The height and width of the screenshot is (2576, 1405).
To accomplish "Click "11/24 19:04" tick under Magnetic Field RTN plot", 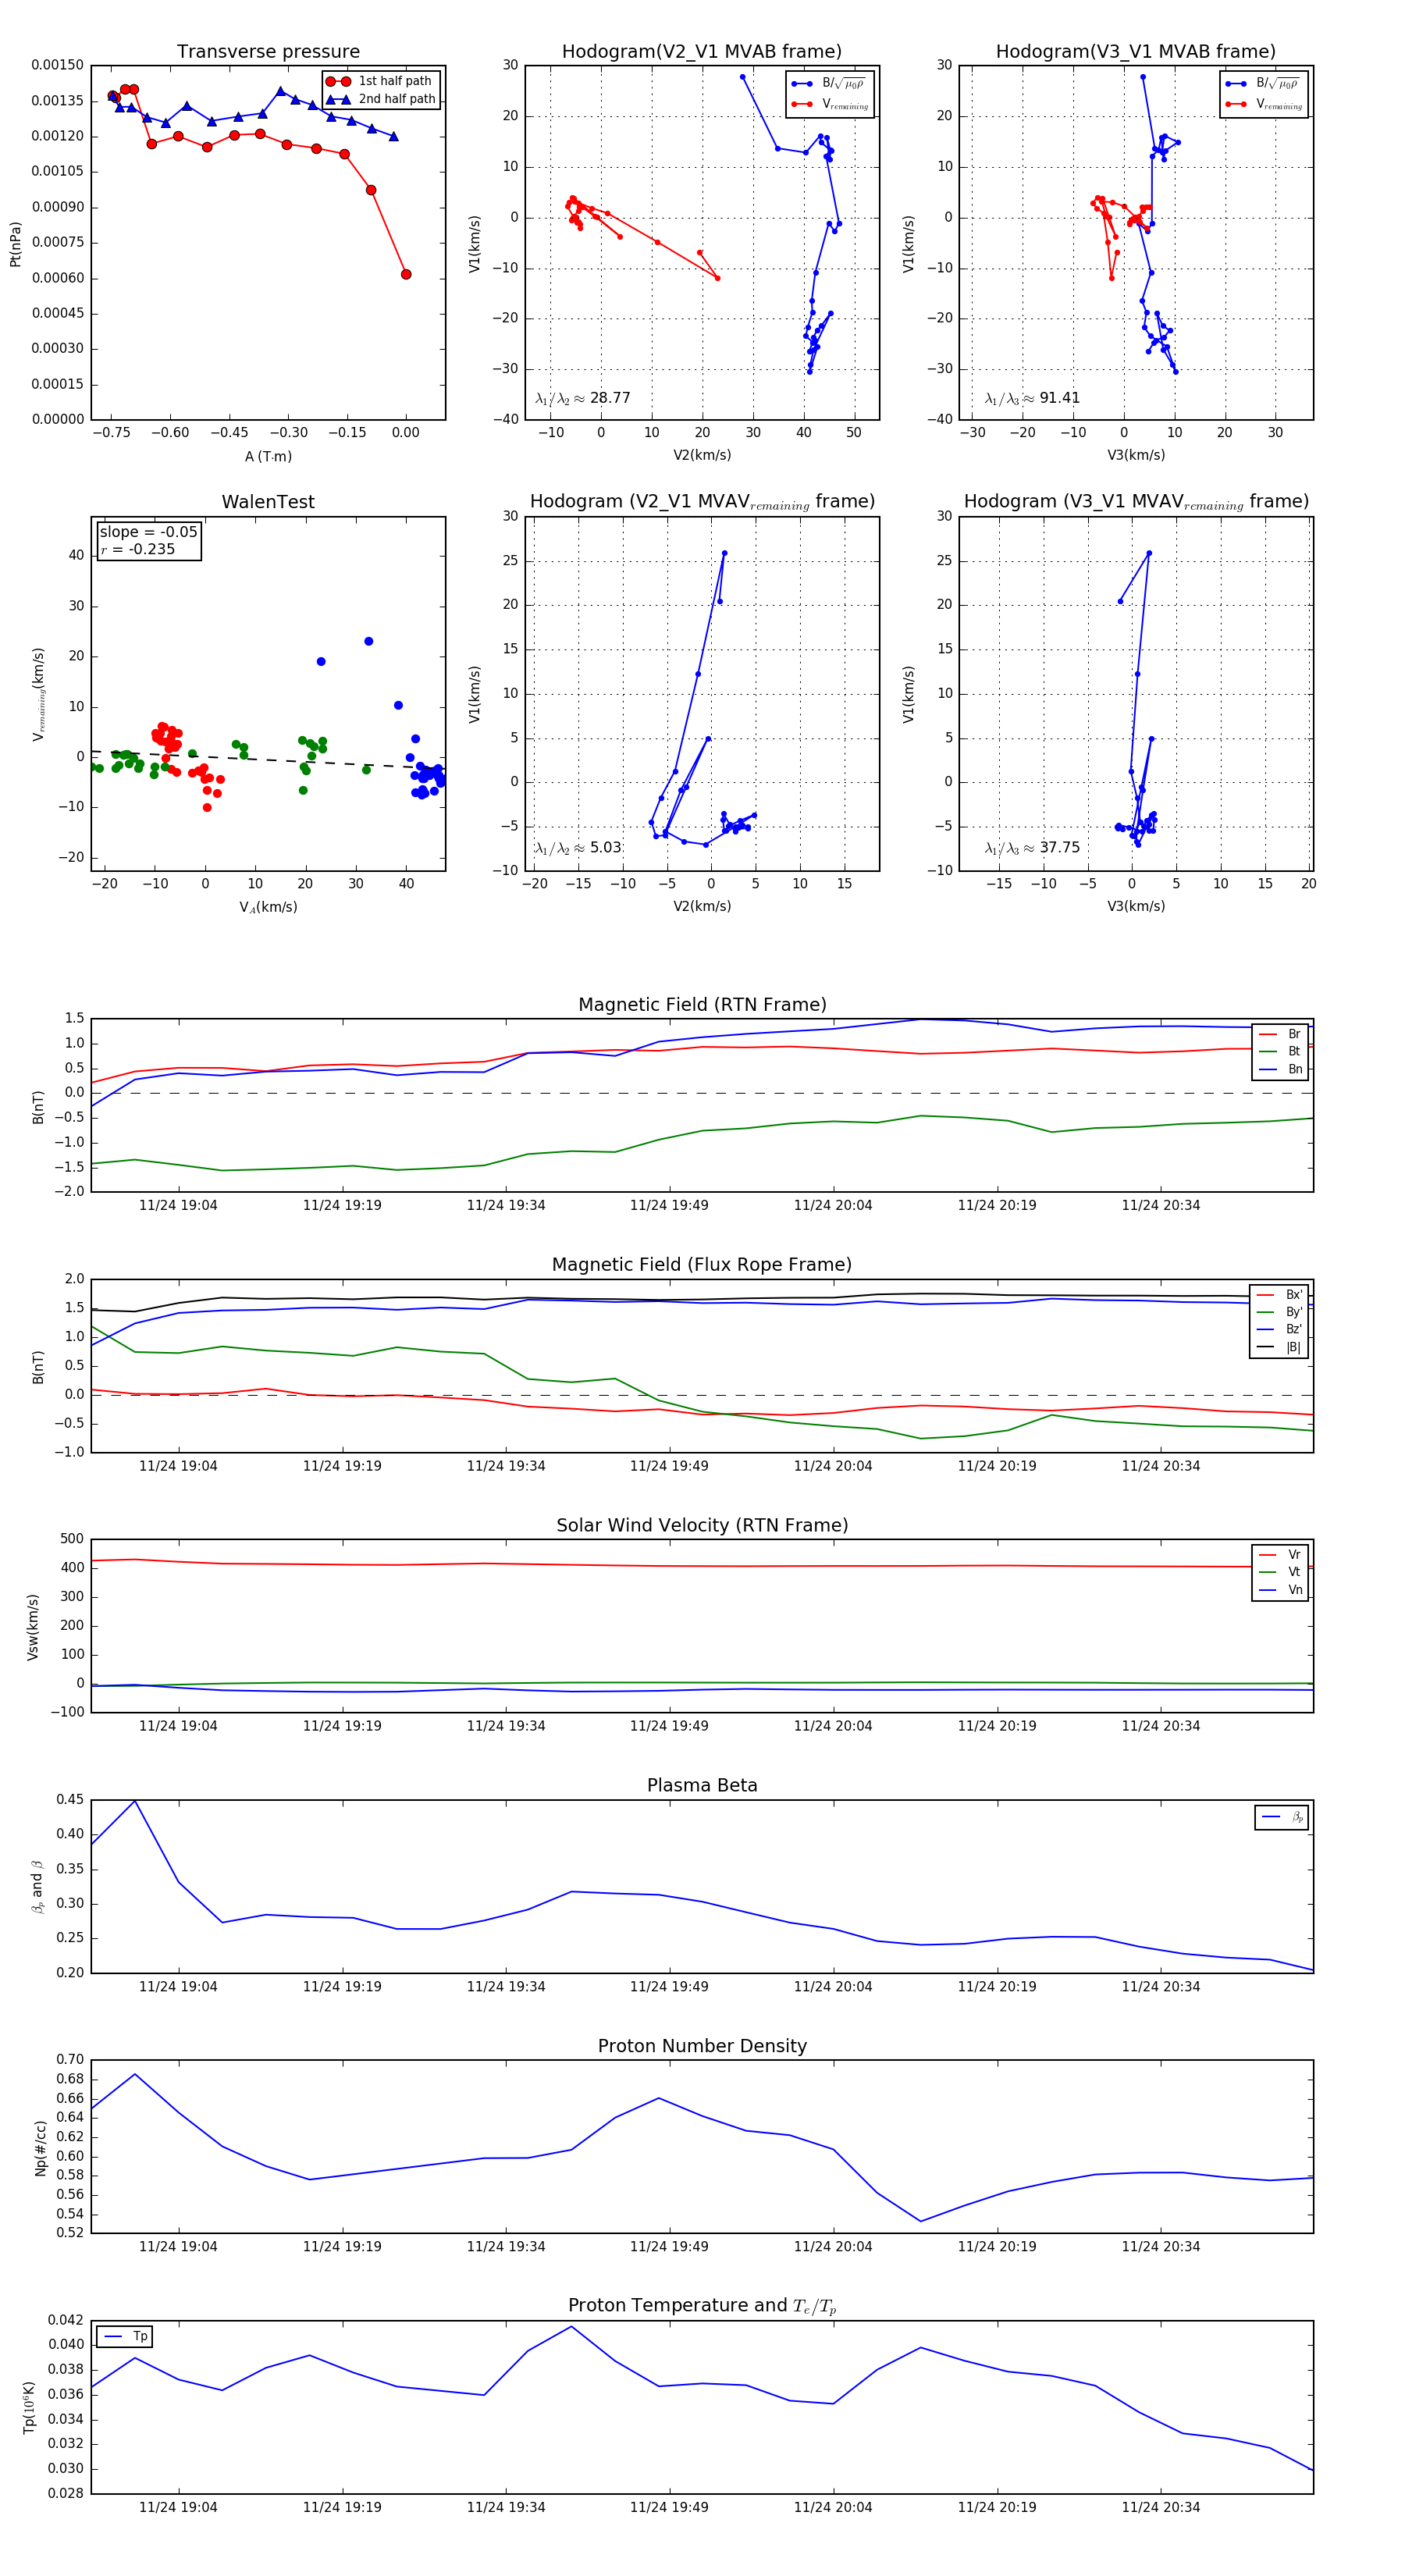I will click(178, 1206).
